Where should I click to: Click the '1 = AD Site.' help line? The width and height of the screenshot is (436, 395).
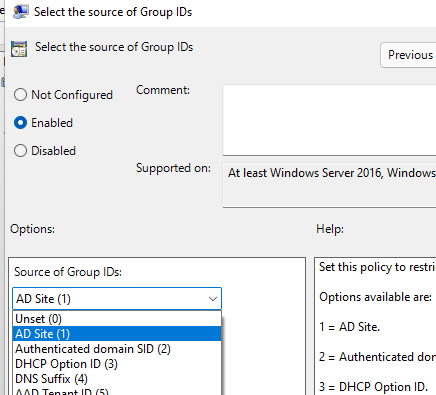point(349,327)
